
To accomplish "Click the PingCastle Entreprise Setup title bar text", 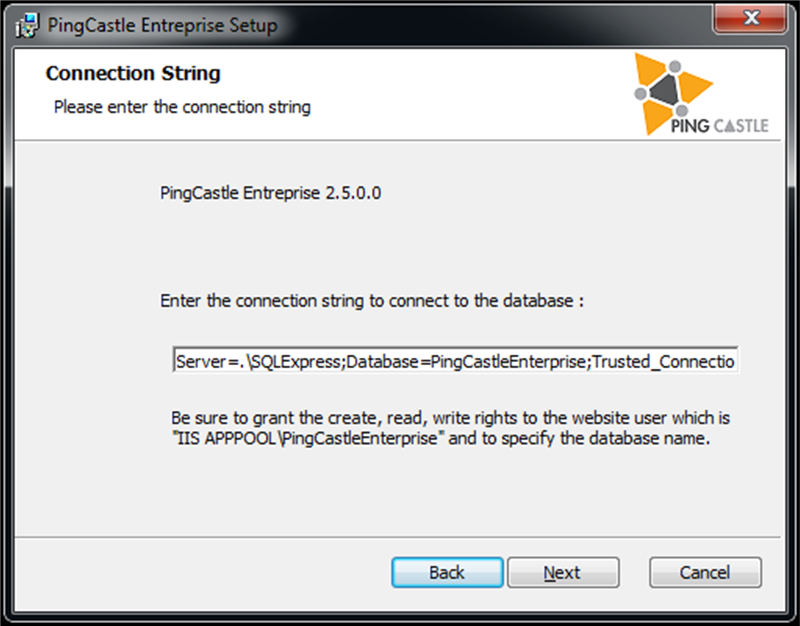I will coord(163,25).
